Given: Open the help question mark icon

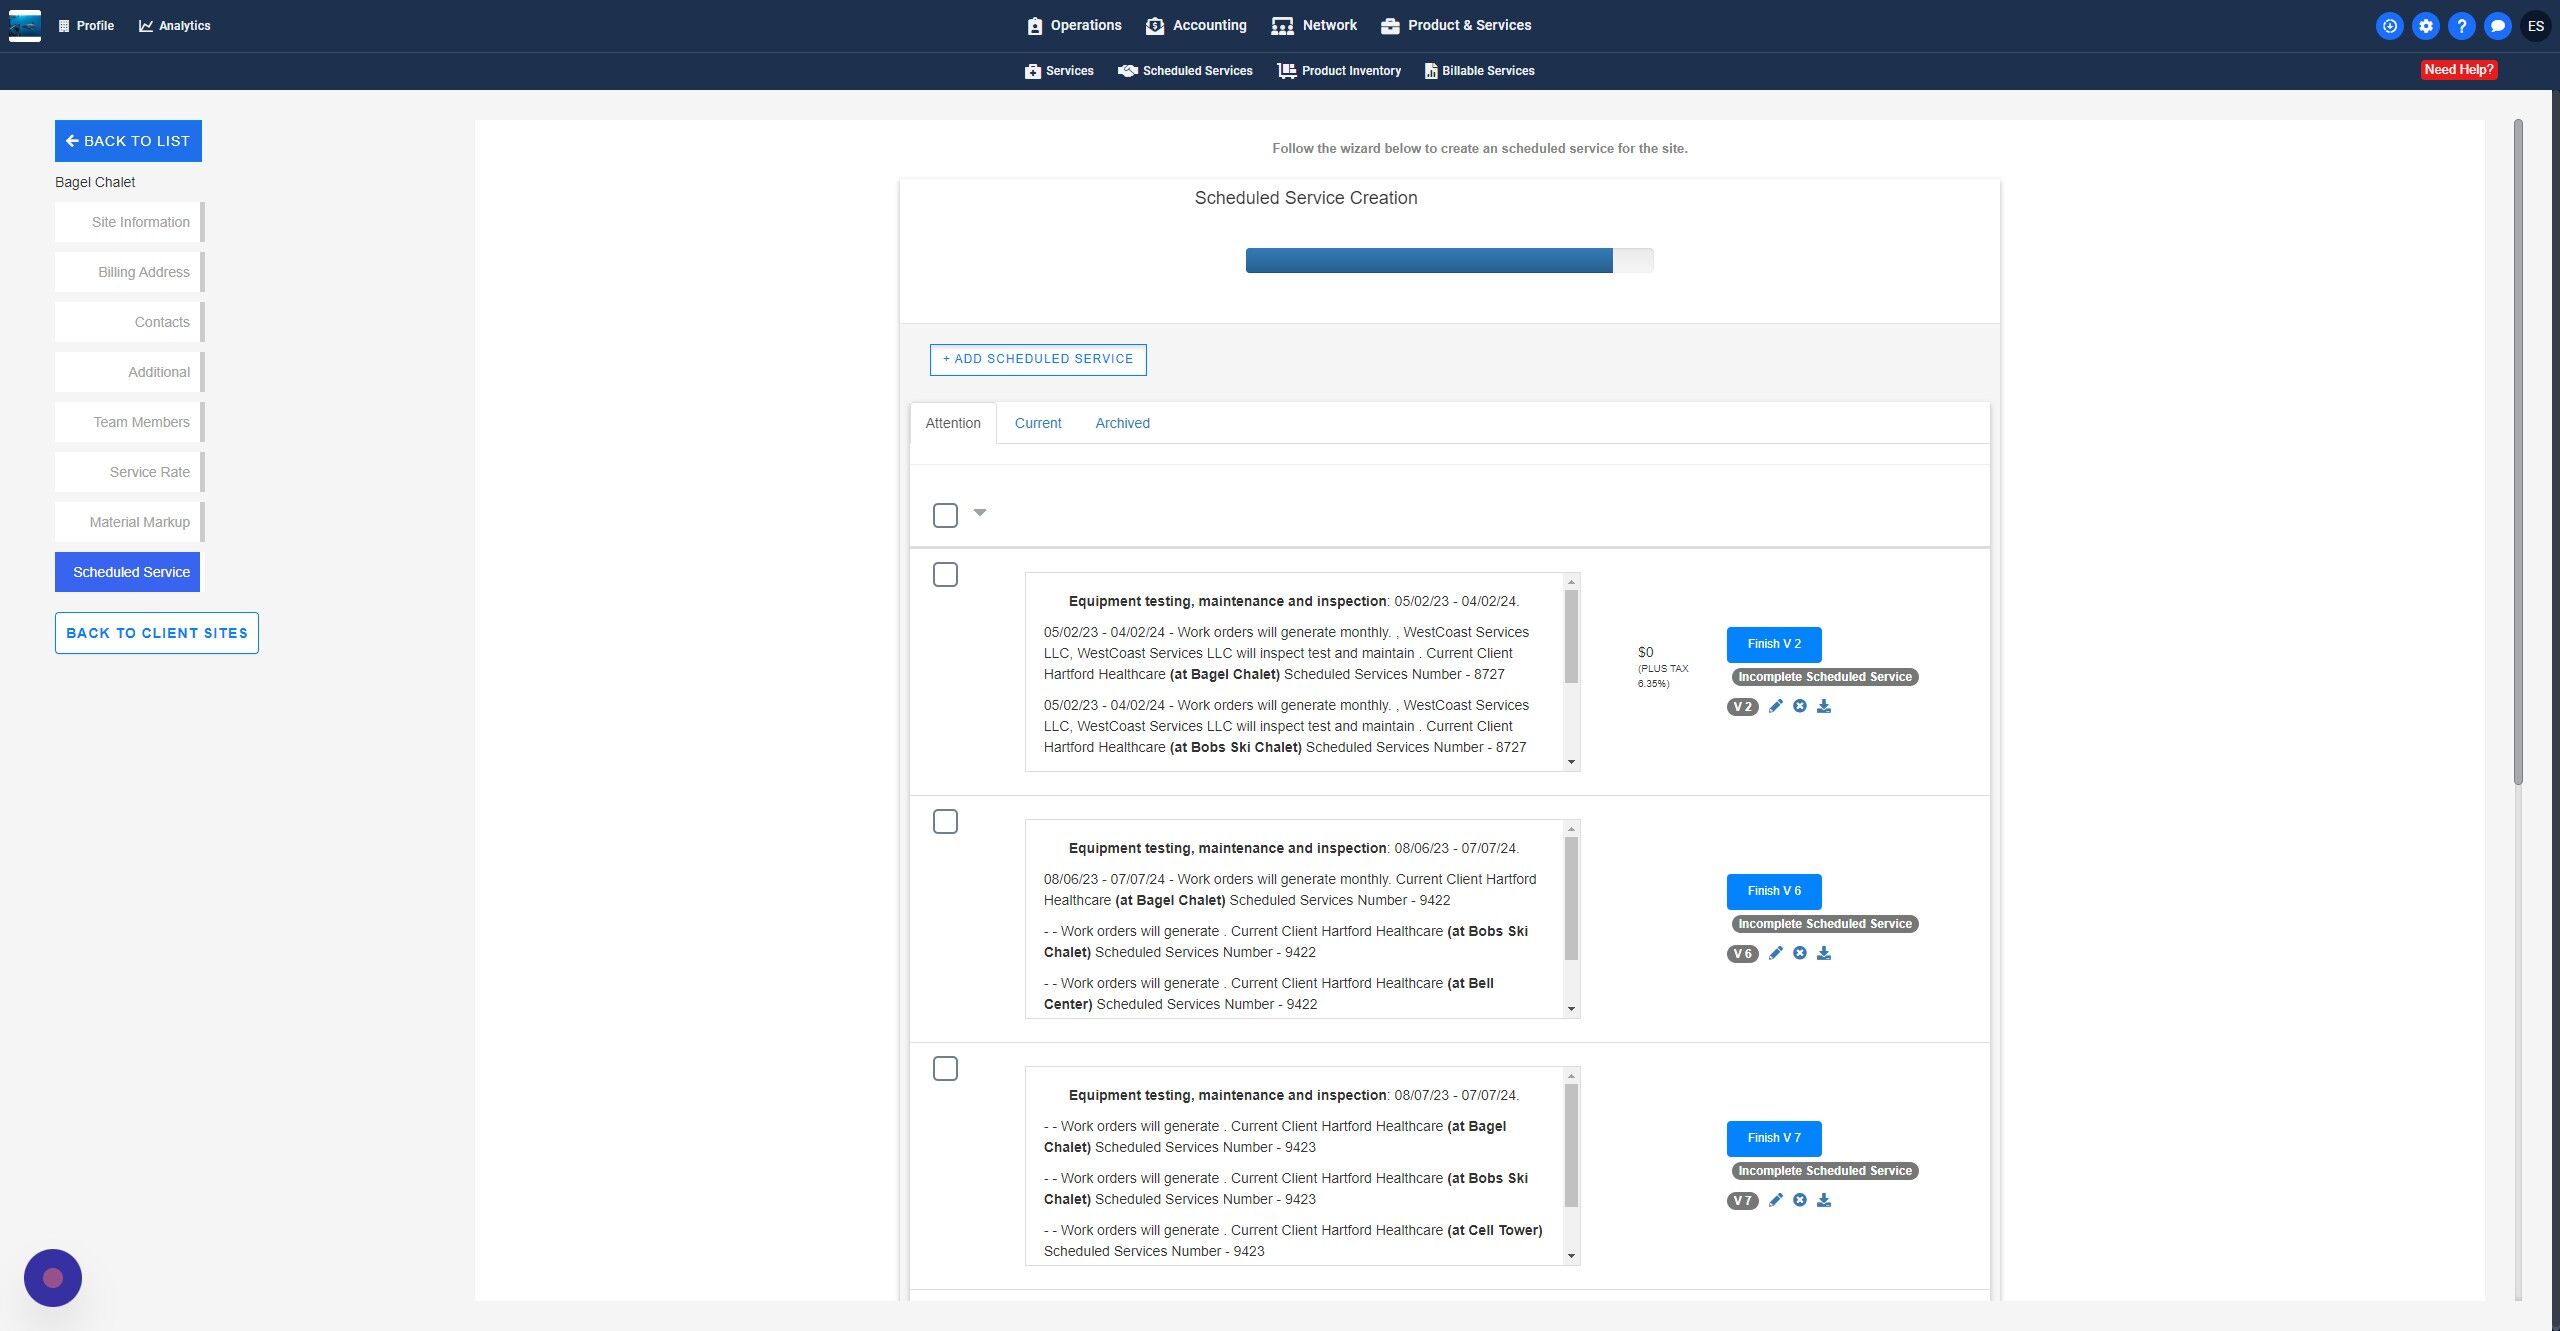Looking at the screenshot, I should pyautogui.click(x=2461, y=26).
